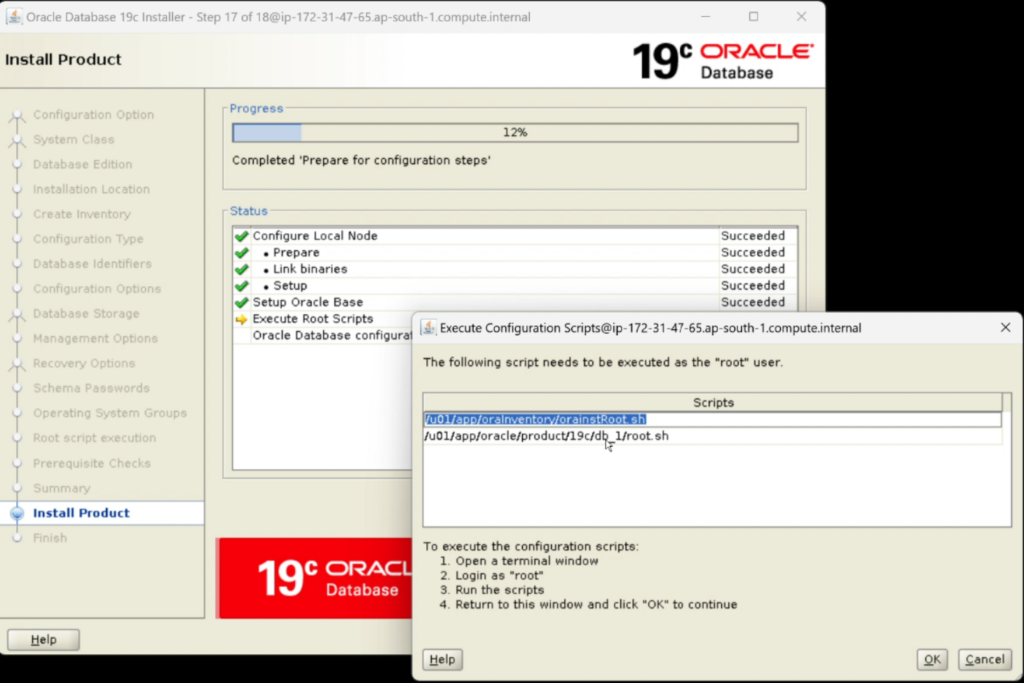Open the Schema Passwords step
1024x683 pixels.
91,388
